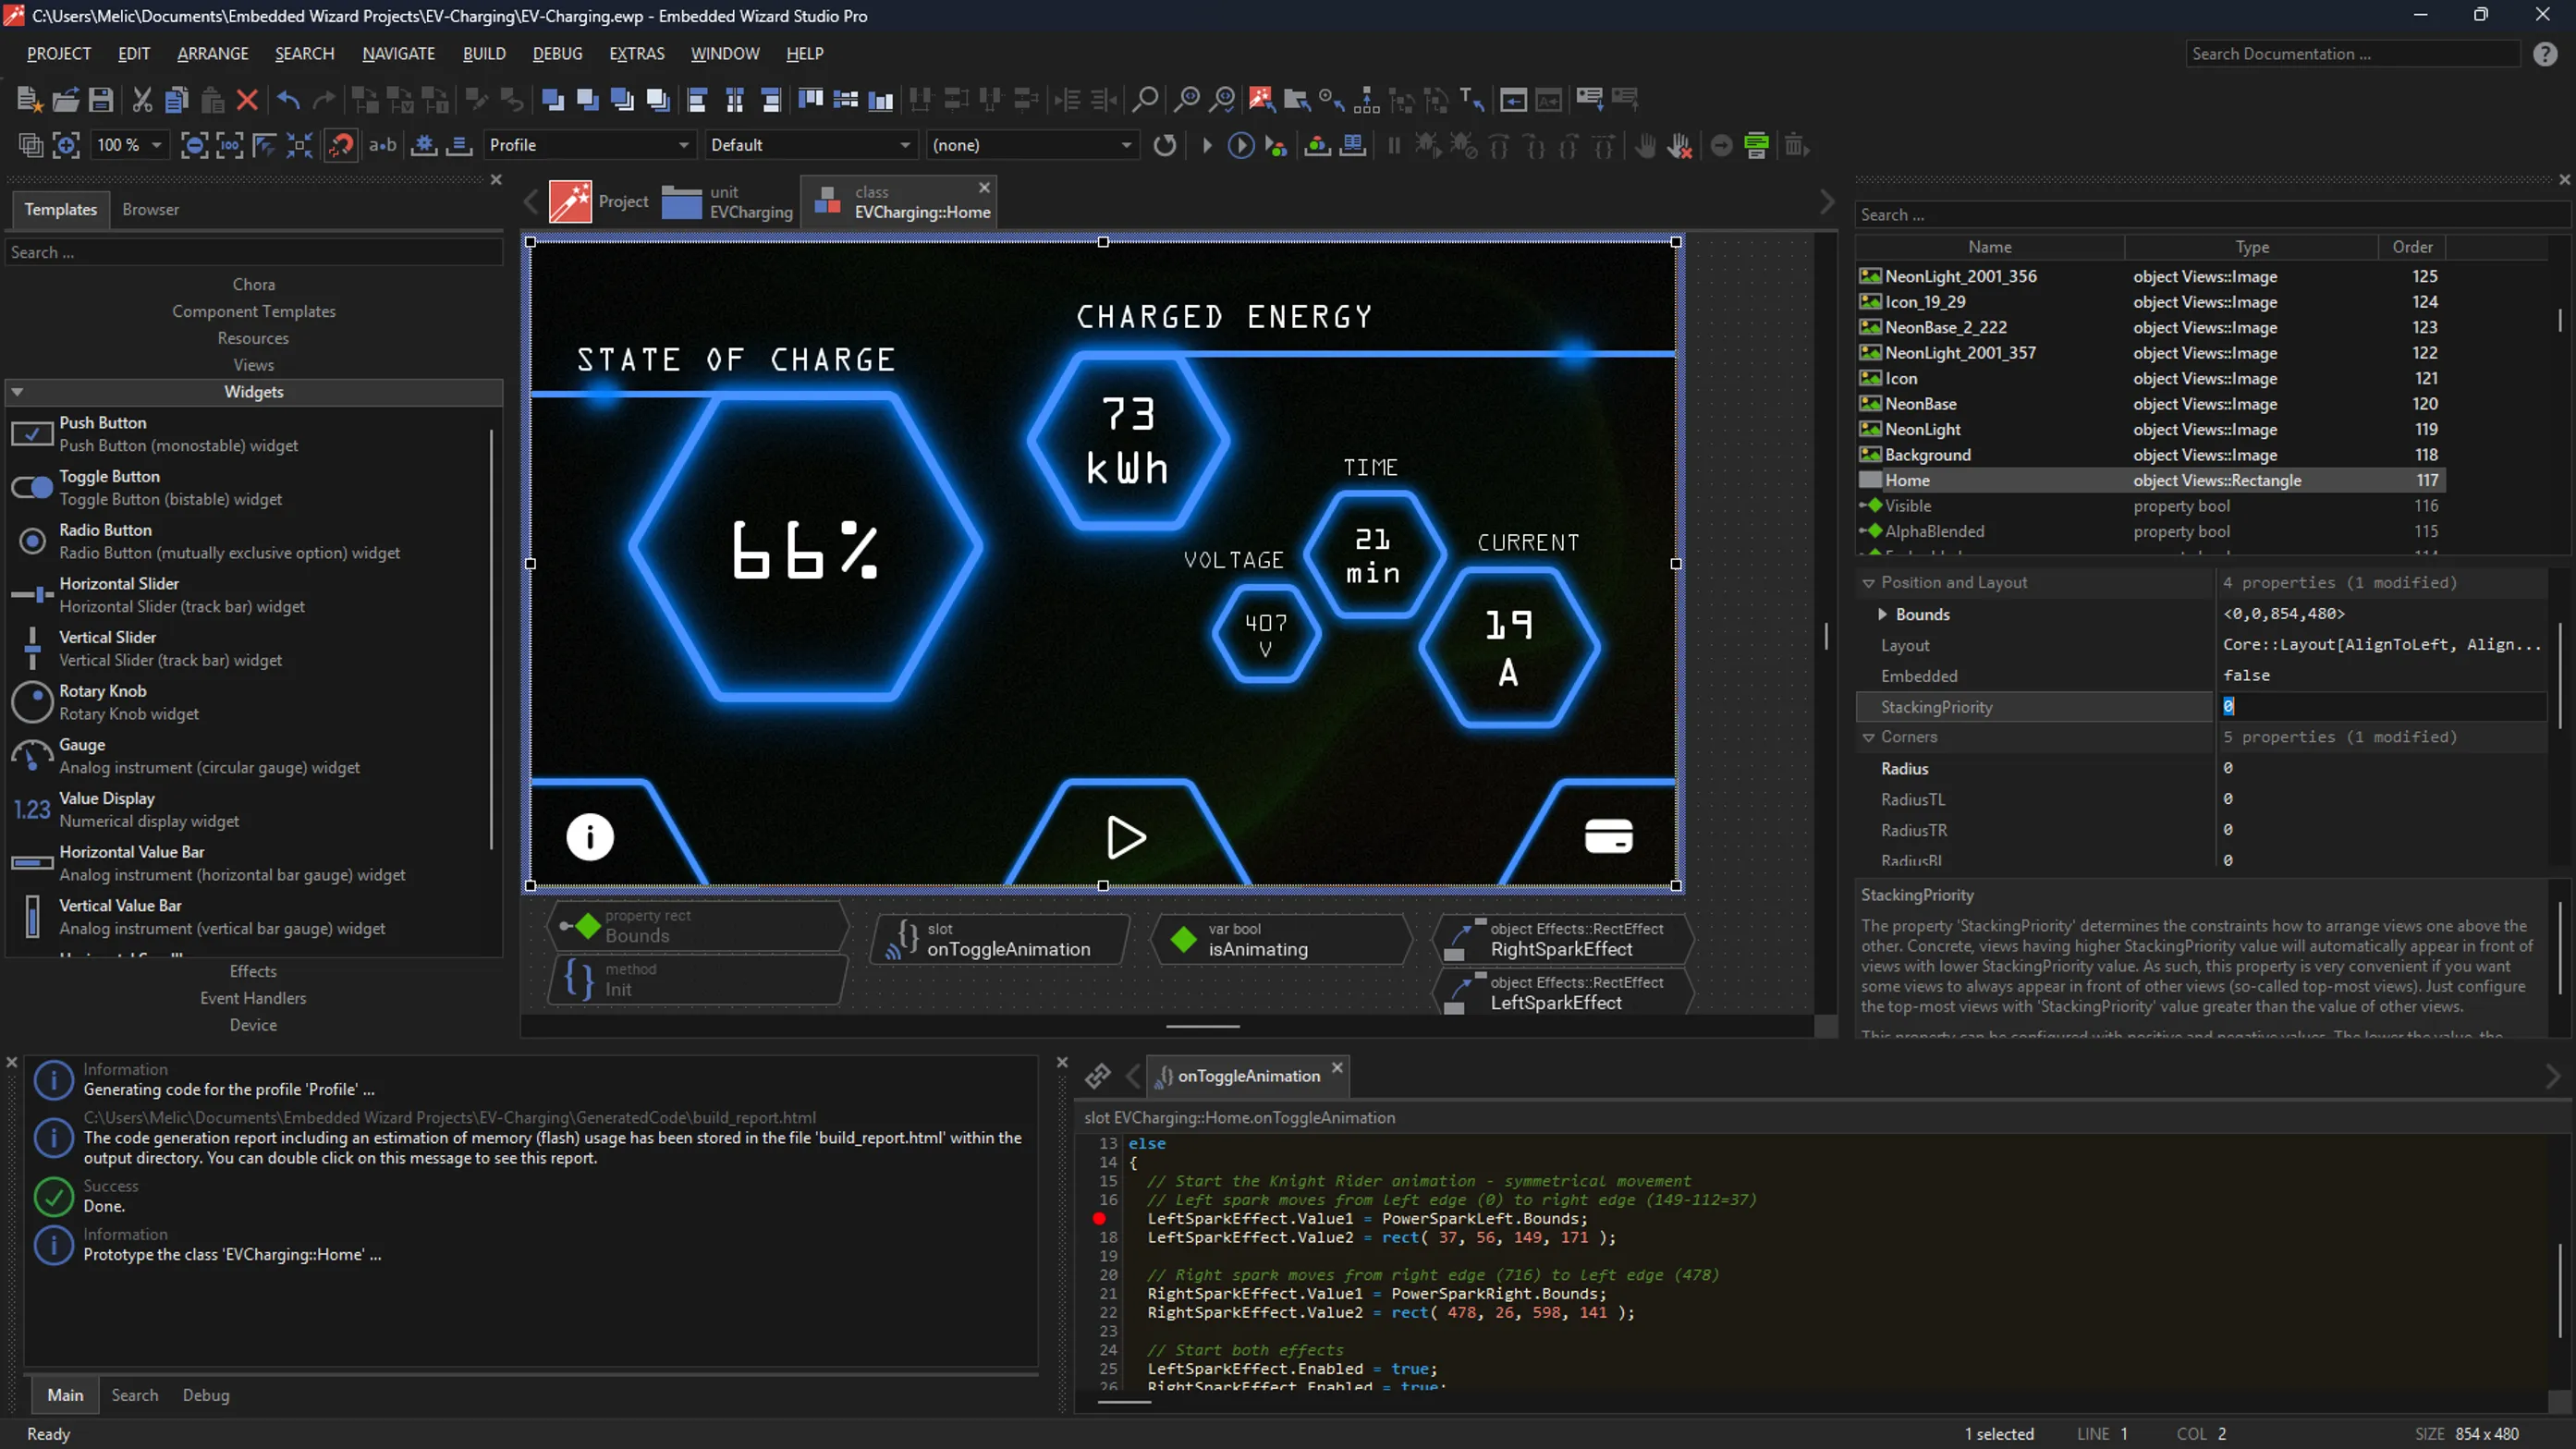Switch to the Browser tab

click(150, 209)
